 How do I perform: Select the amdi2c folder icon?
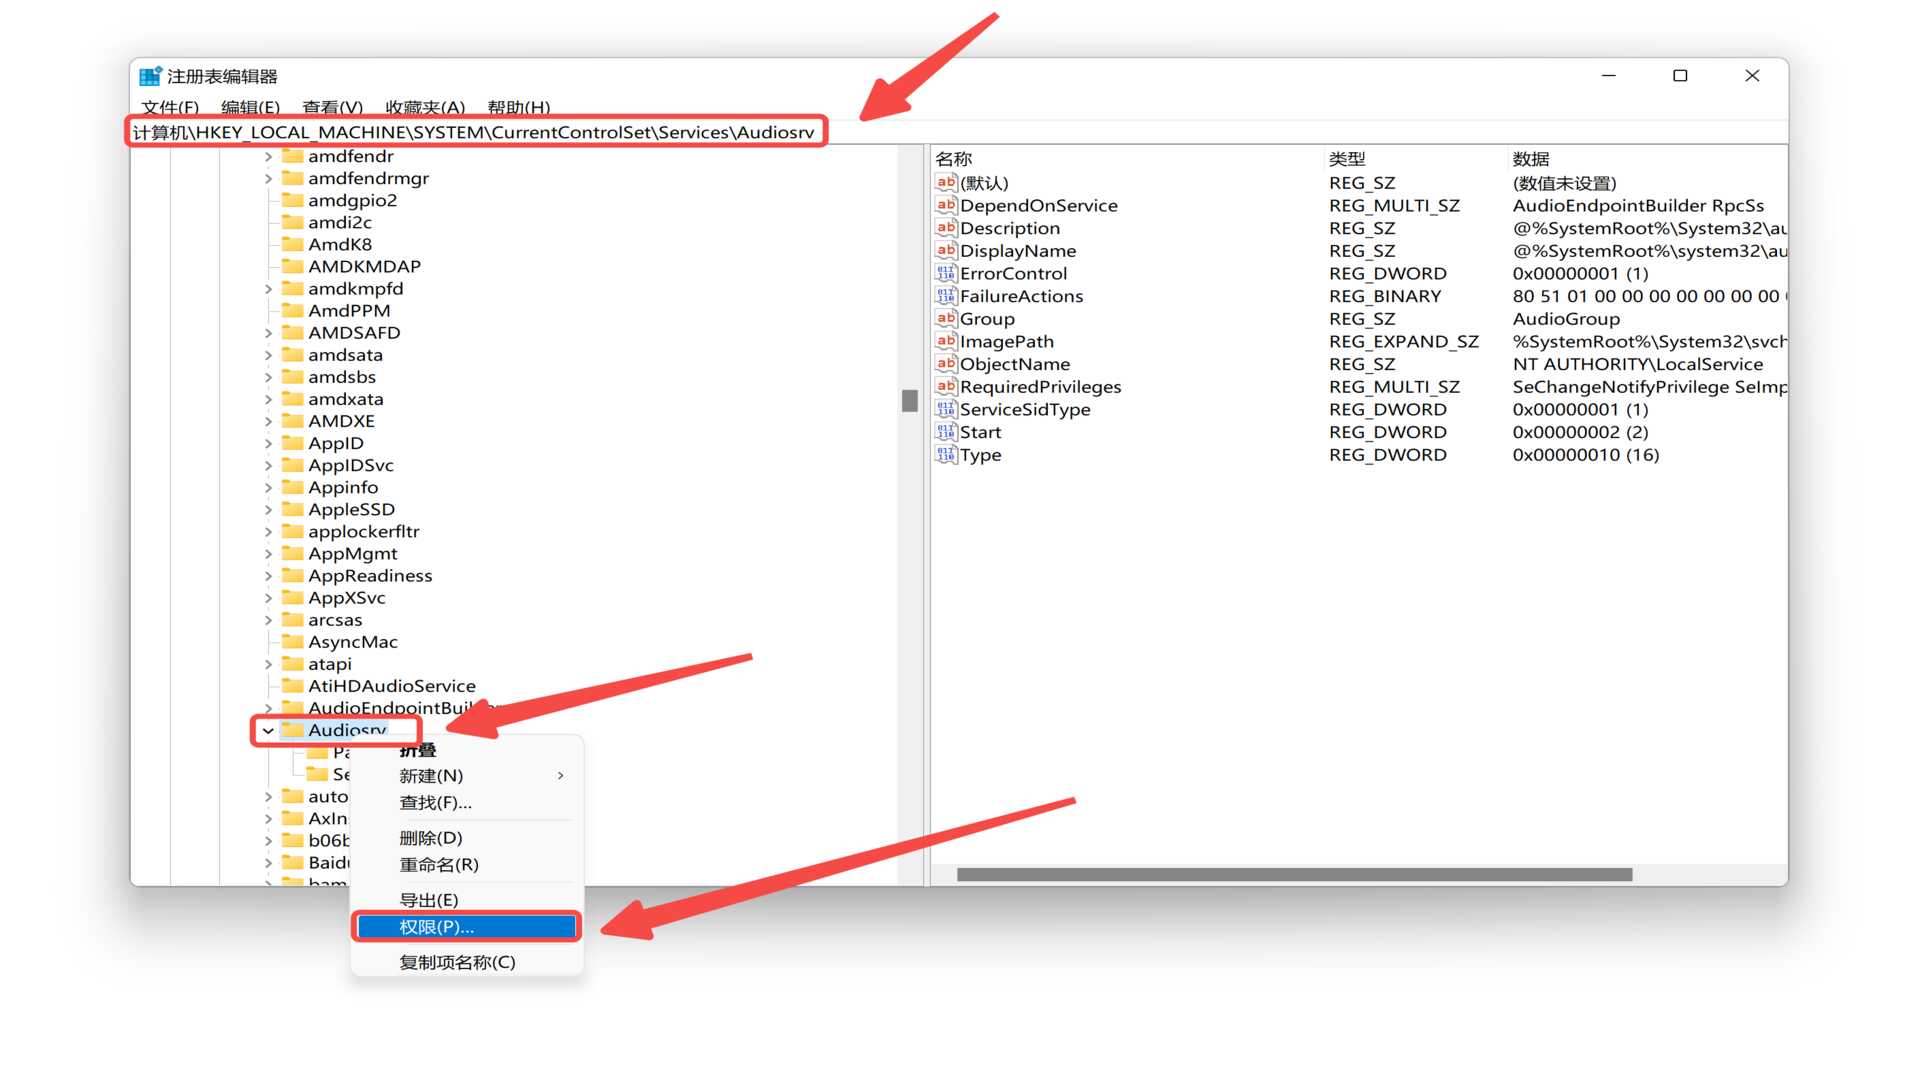coord(292,222)
